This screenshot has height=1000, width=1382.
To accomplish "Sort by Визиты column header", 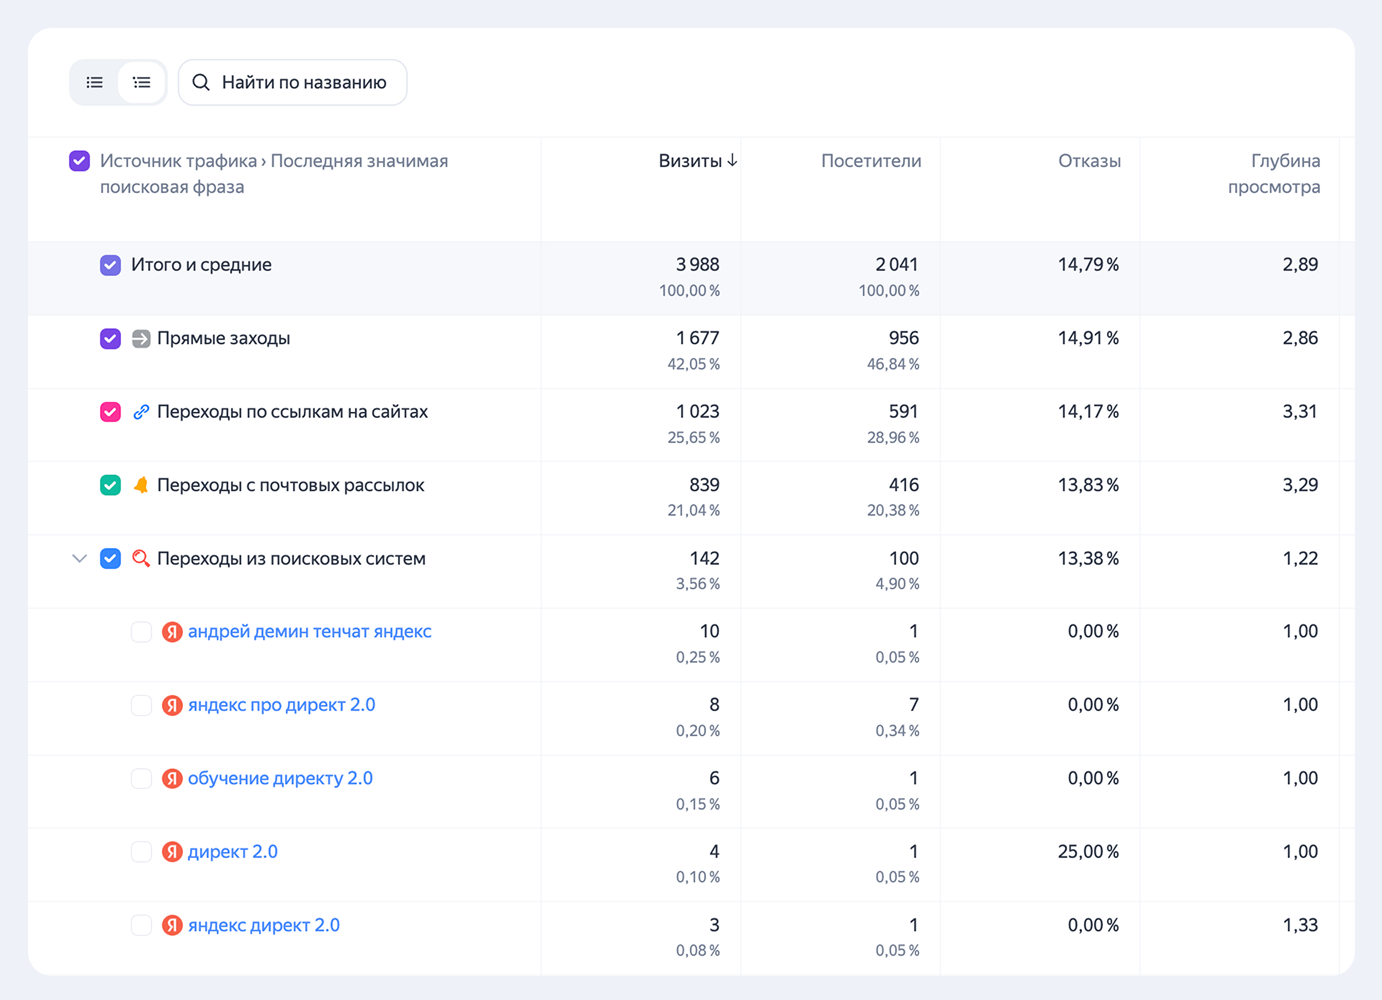I will [x=690, y=161].
